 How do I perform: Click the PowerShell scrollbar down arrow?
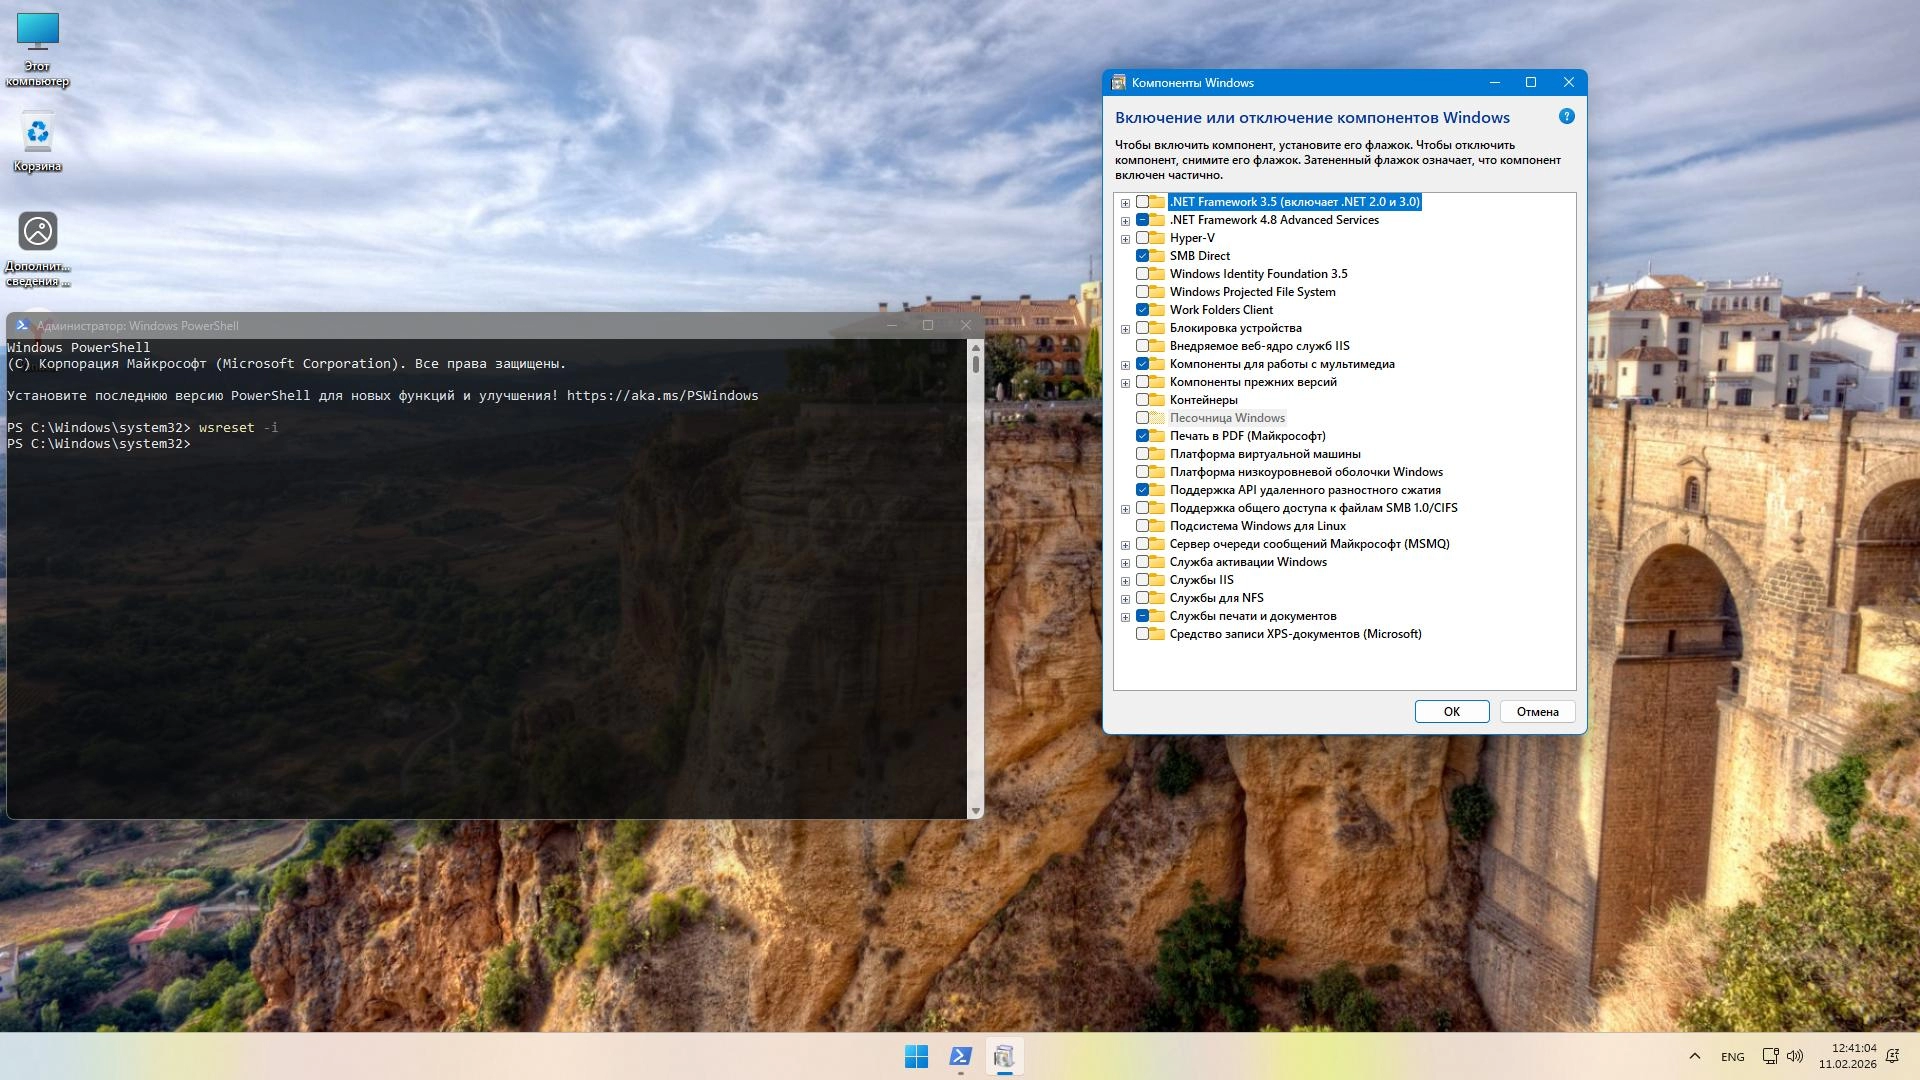click(975, 811)
